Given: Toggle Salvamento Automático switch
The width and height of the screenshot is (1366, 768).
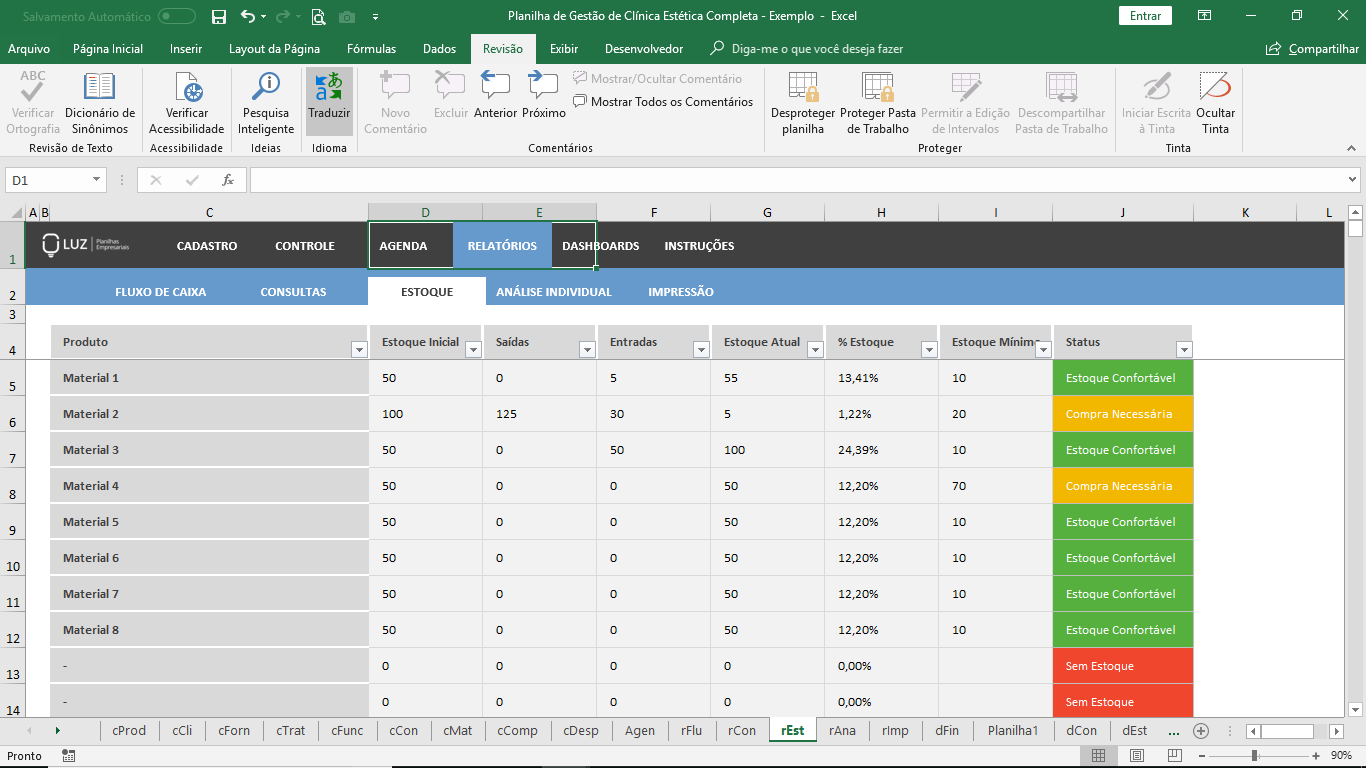Looking at the screenshot, I should click(x=177, y=16).
